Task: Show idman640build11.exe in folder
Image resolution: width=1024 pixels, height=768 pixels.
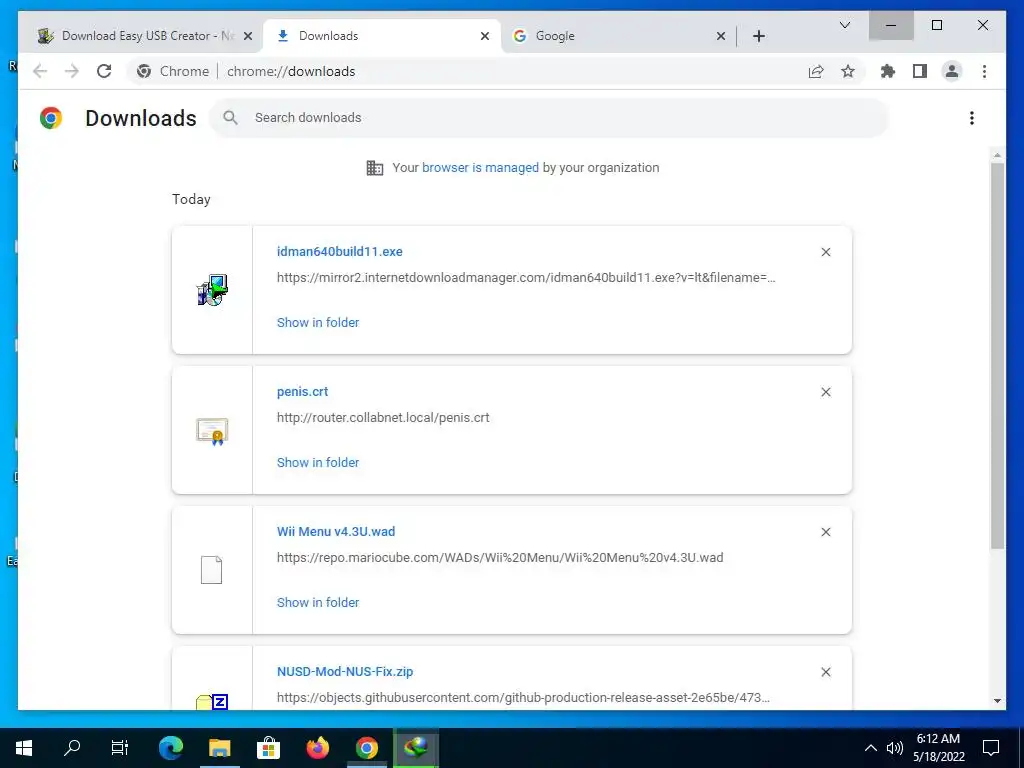Action: [x=318, y=323]
